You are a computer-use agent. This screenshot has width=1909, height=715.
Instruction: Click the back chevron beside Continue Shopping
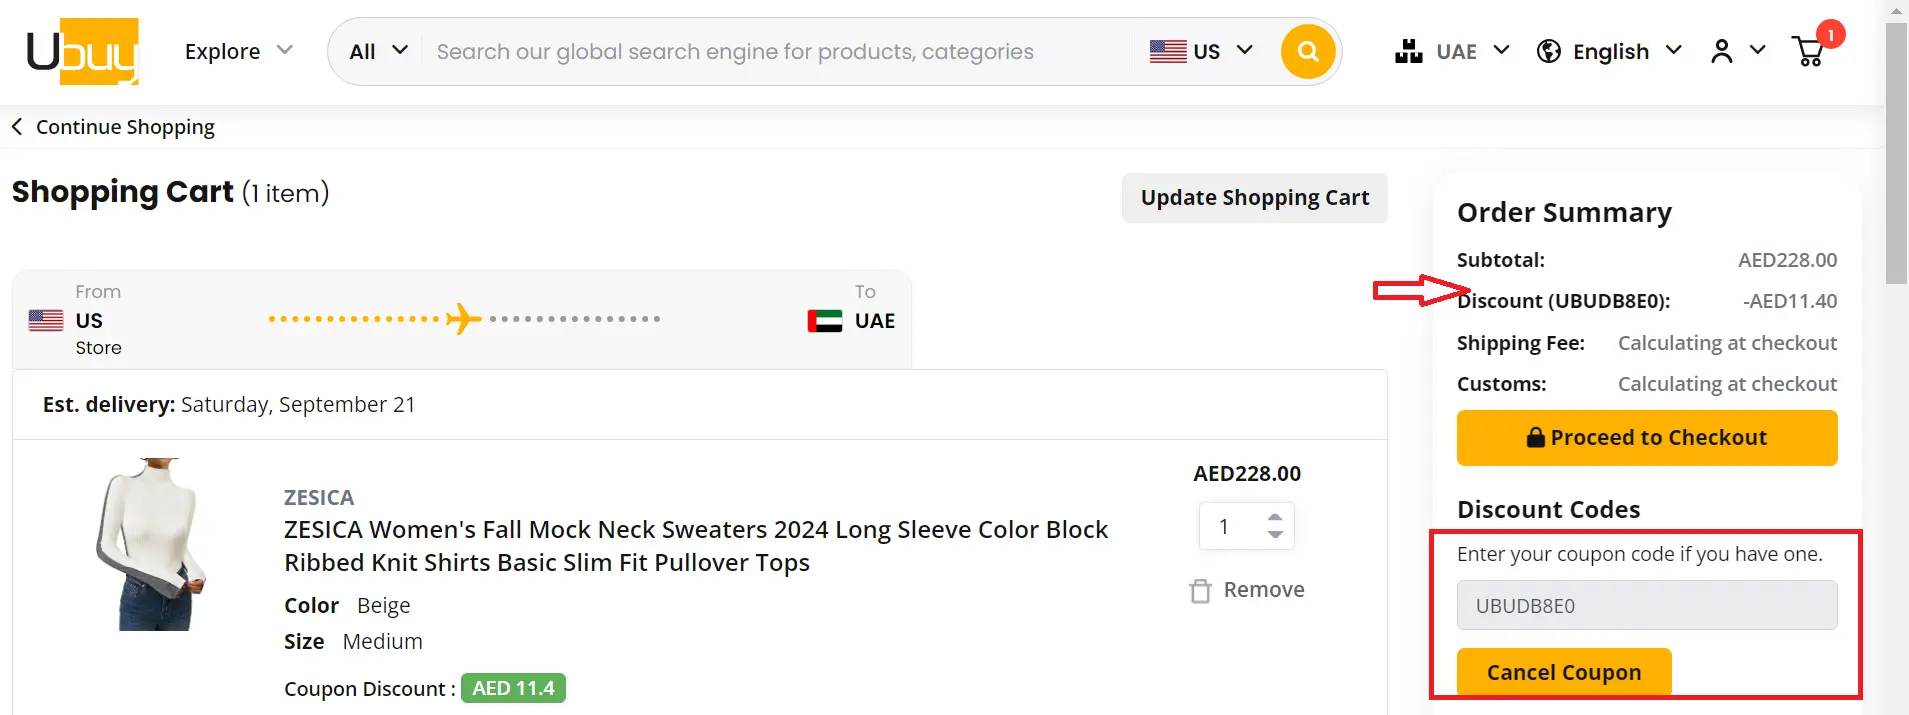[16, 126]
